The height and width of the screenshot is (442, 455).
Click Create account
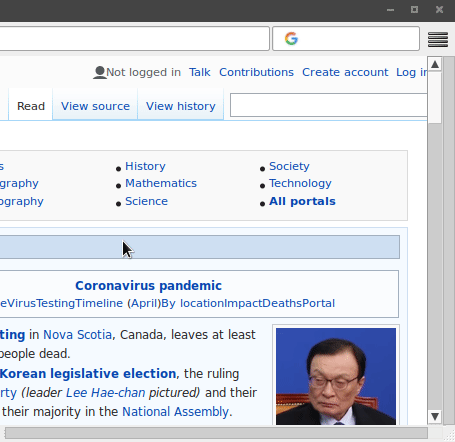click(x=345, y=72)
